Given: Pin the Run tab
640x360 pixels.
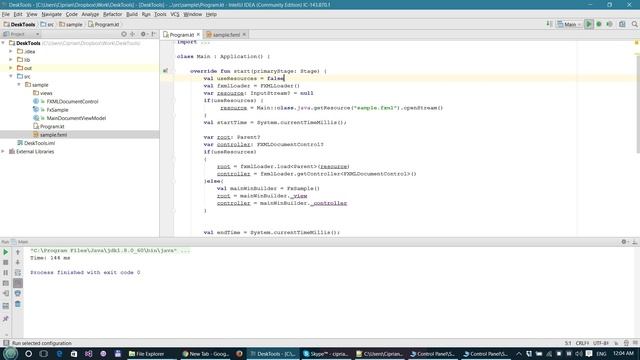Looking at the screenshot, I should 6,318.
